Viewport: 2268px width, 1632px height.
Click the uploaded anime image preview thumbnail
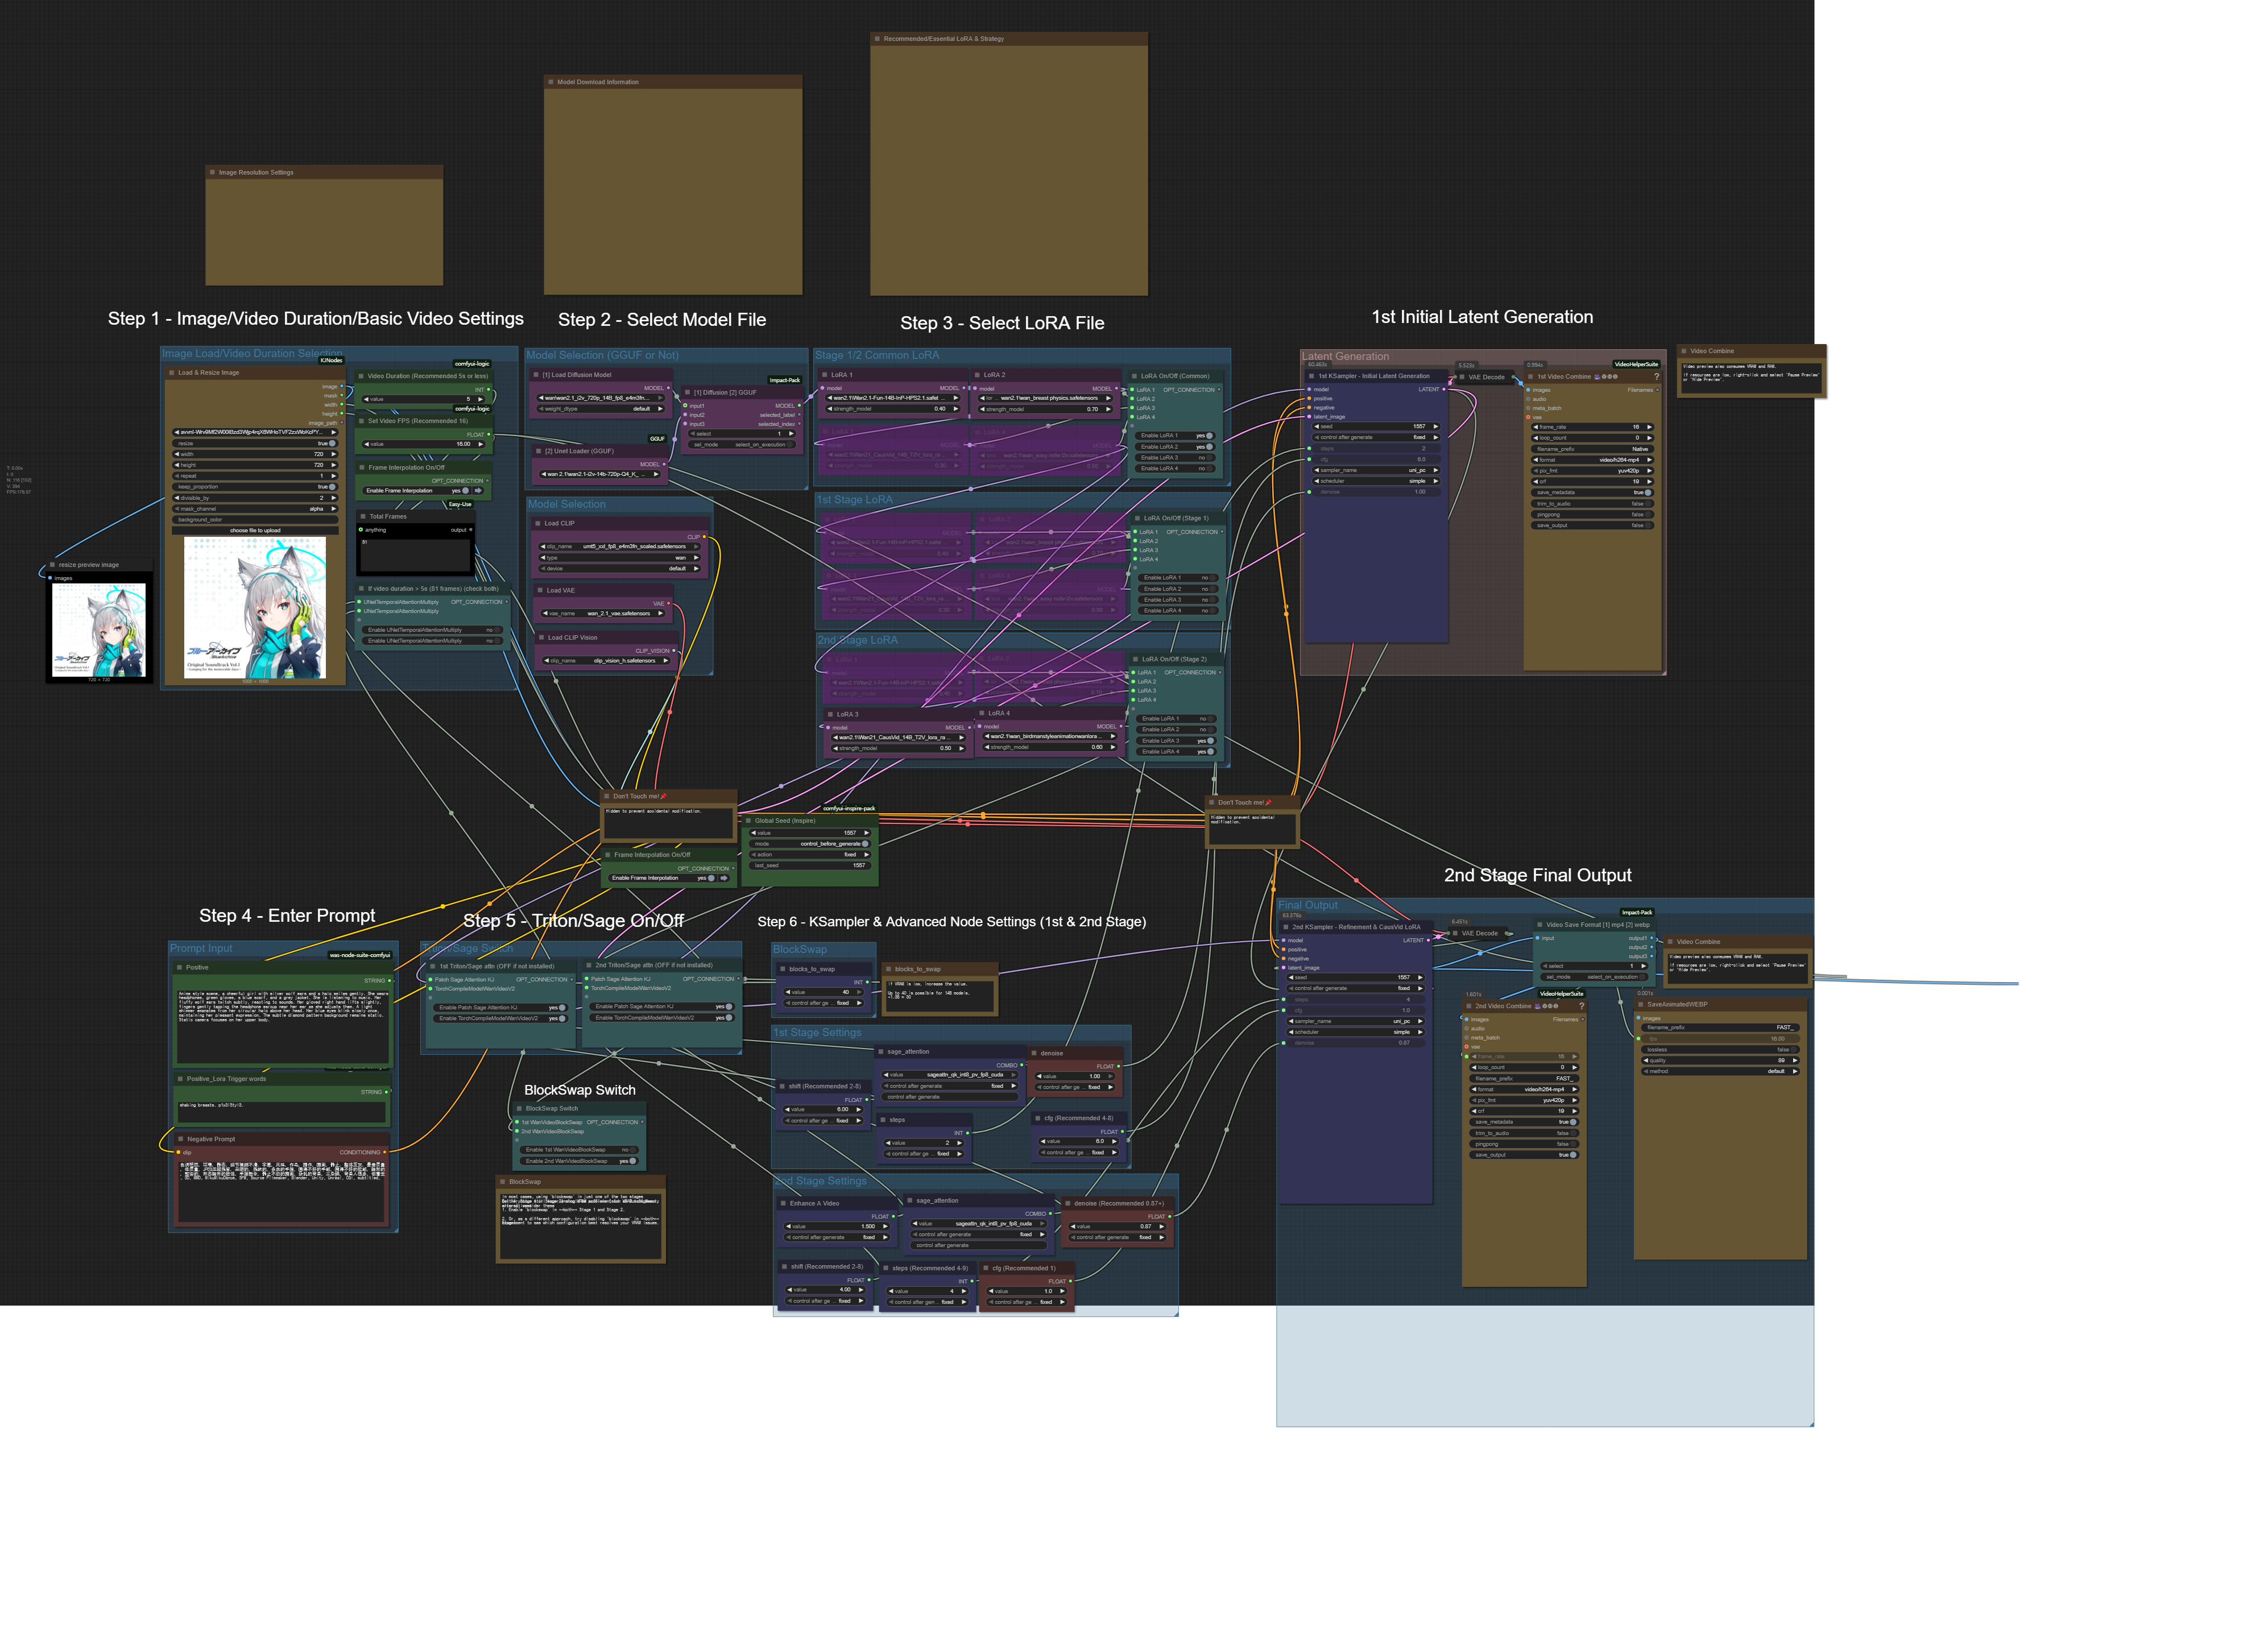(x=255, y=608)
